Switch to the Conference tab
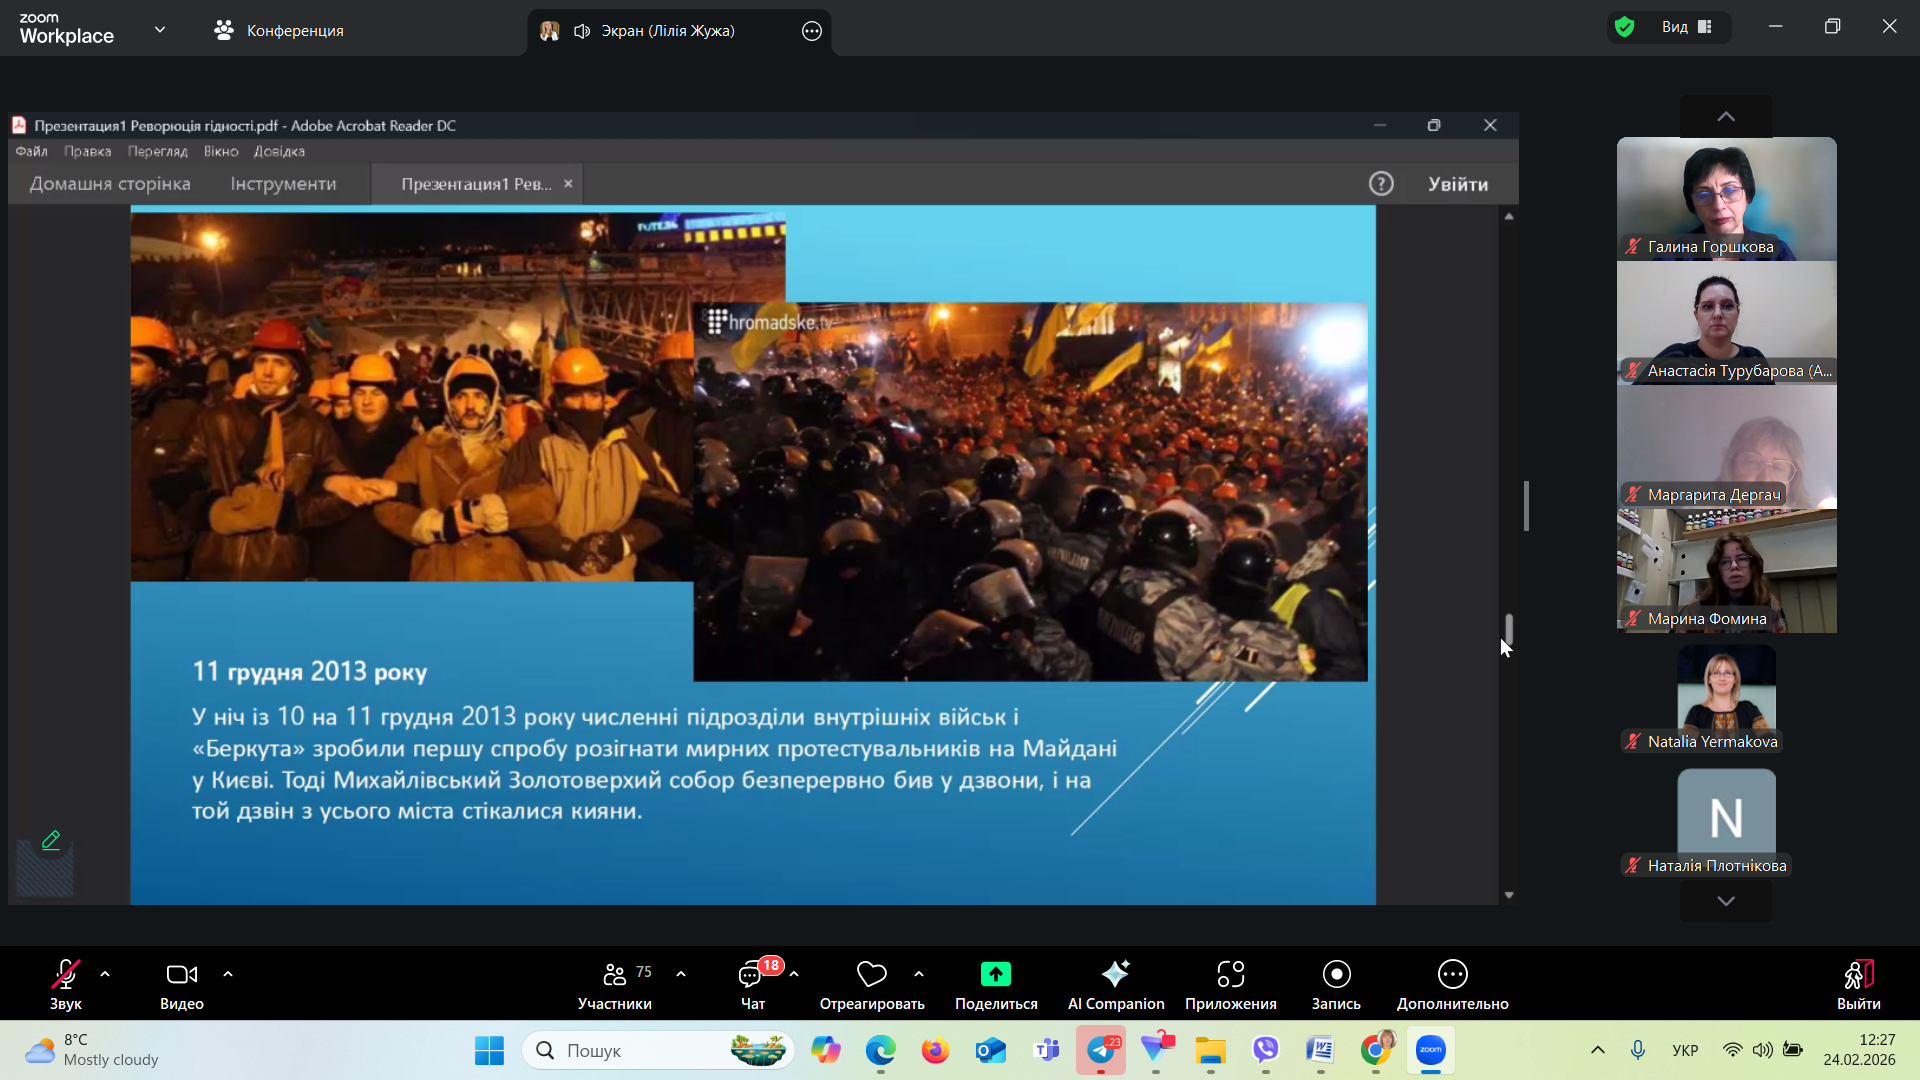The height and width of the screenshot is (1080, 1920). point(279,31)
